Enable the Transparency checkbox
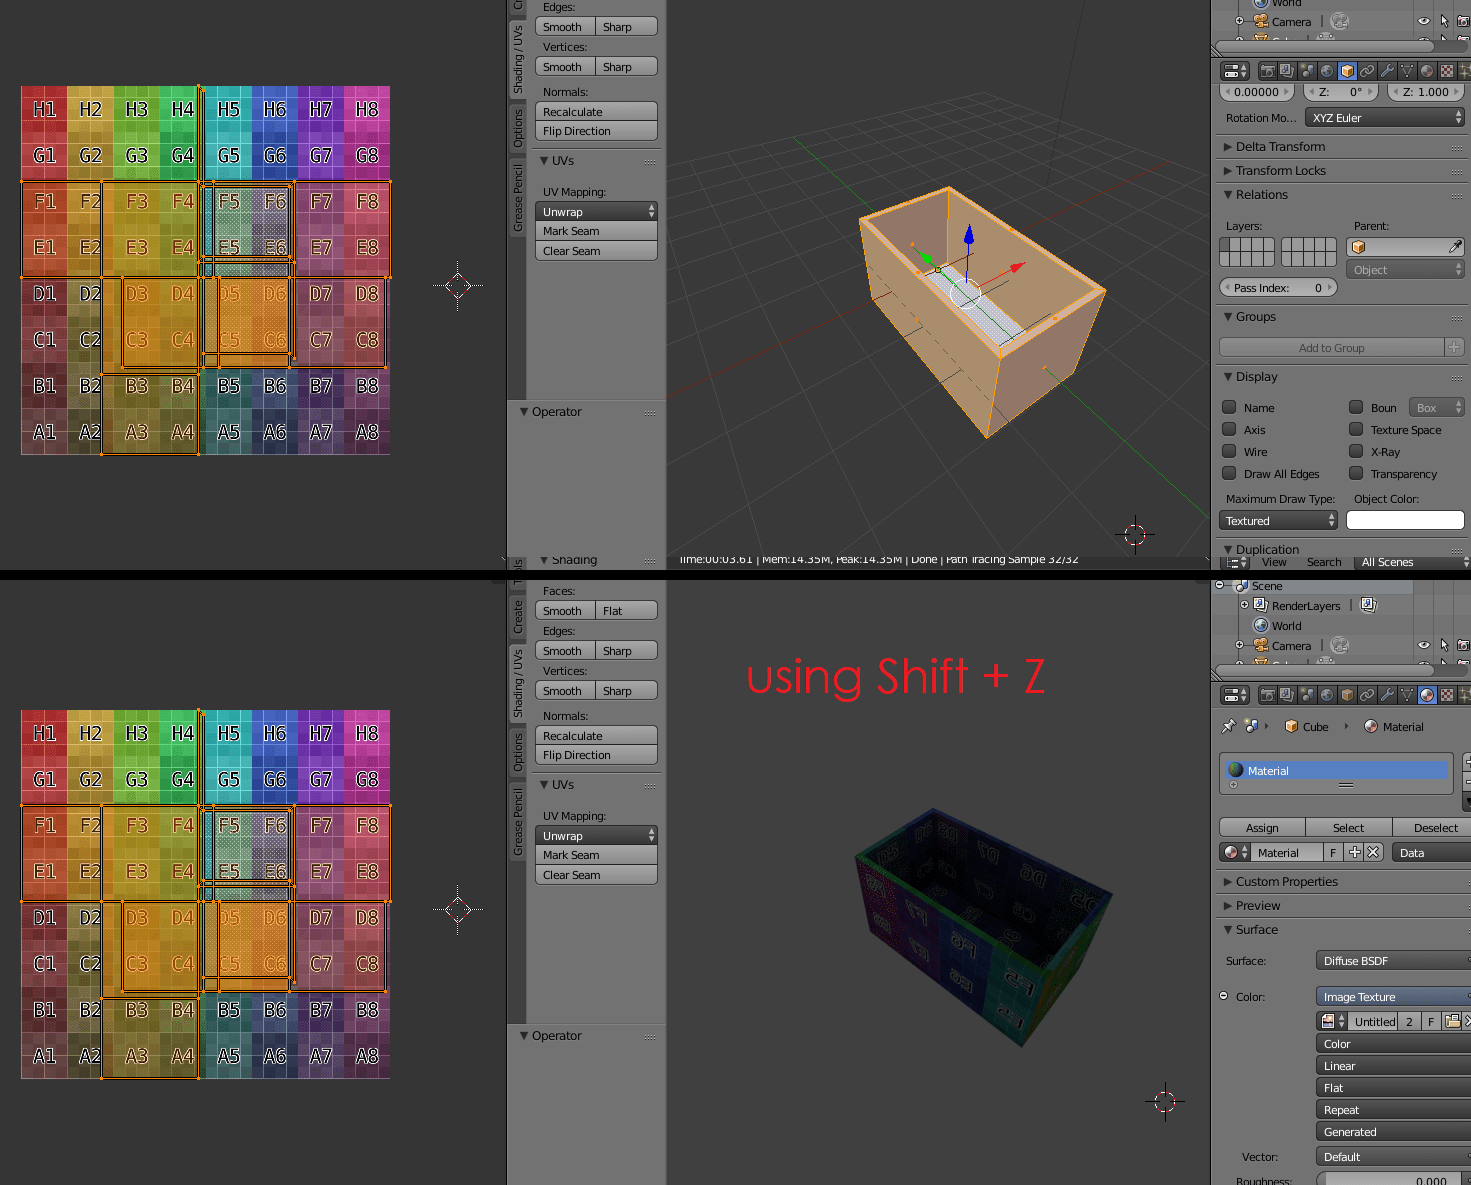The height and width of the screenshot is (1185, 1471). click(1356, 473)
